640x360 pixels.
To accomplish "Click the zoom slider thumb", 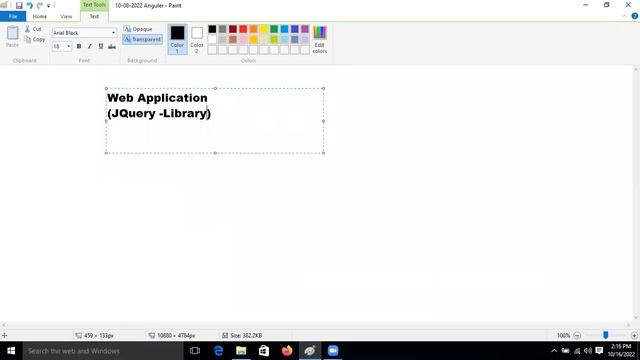I will click(606, 335).
